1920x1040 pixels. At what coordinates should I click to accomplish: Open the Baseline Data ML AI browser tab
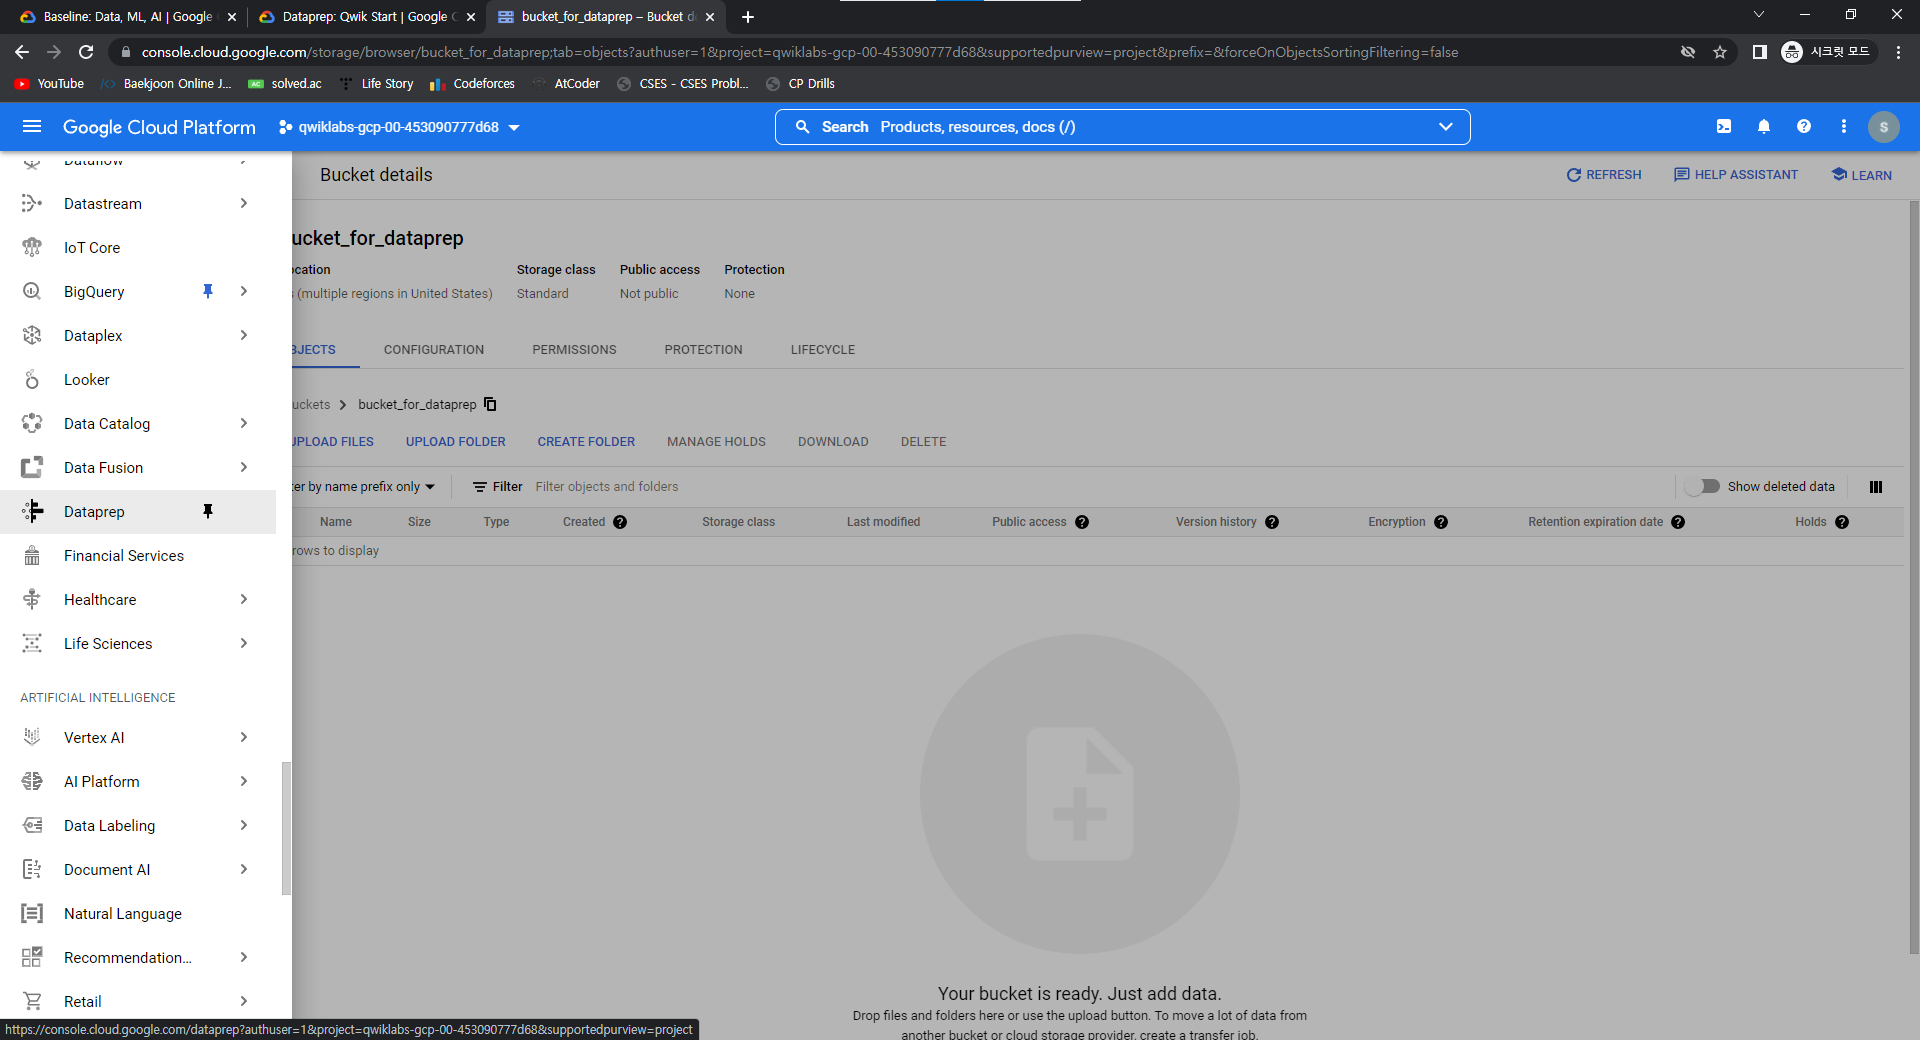pos(128,17)
